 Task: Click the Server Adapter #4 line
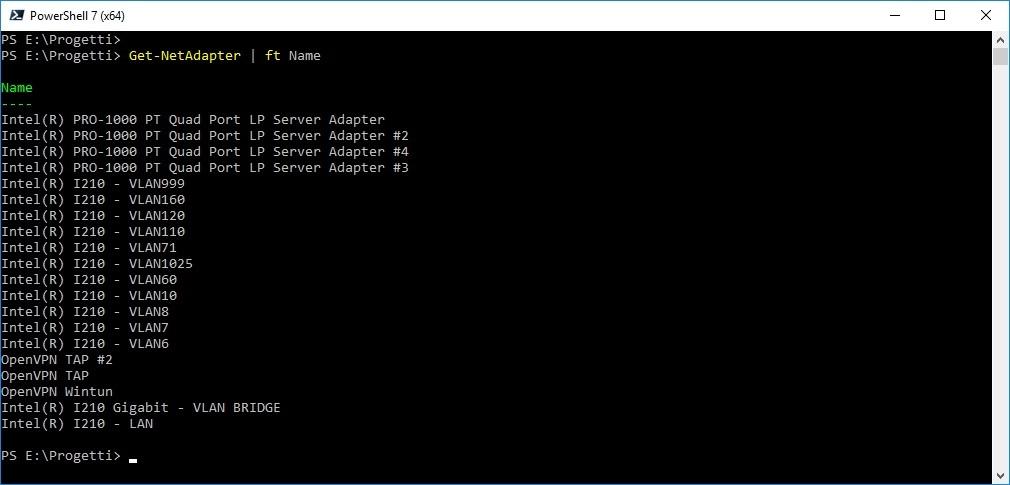tap(205, 152)
